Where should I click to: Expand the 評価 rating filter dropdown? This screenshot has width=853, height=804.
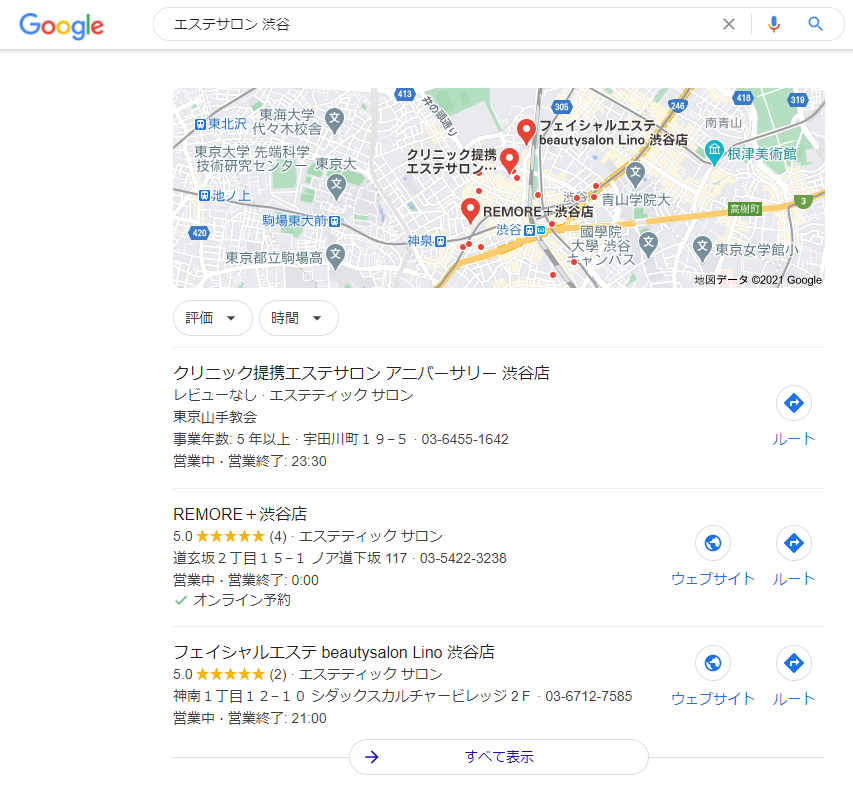(212, 318)
